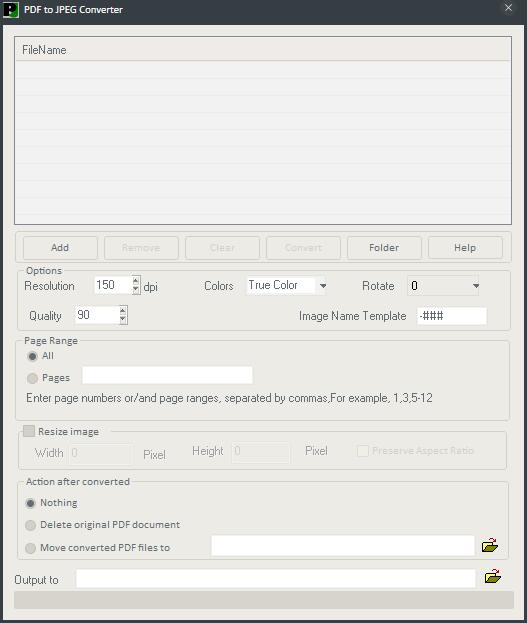The width and height of the screenshot is (527, 623).
Task: Increase the Resolution dpi value
Action: tap(136, 281)
